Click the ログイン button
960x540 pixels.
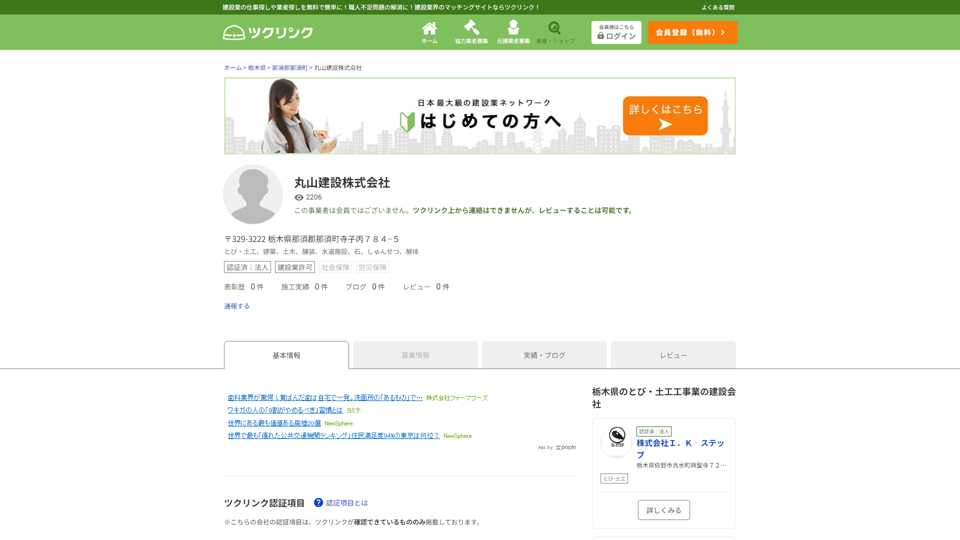pos(616,33)
